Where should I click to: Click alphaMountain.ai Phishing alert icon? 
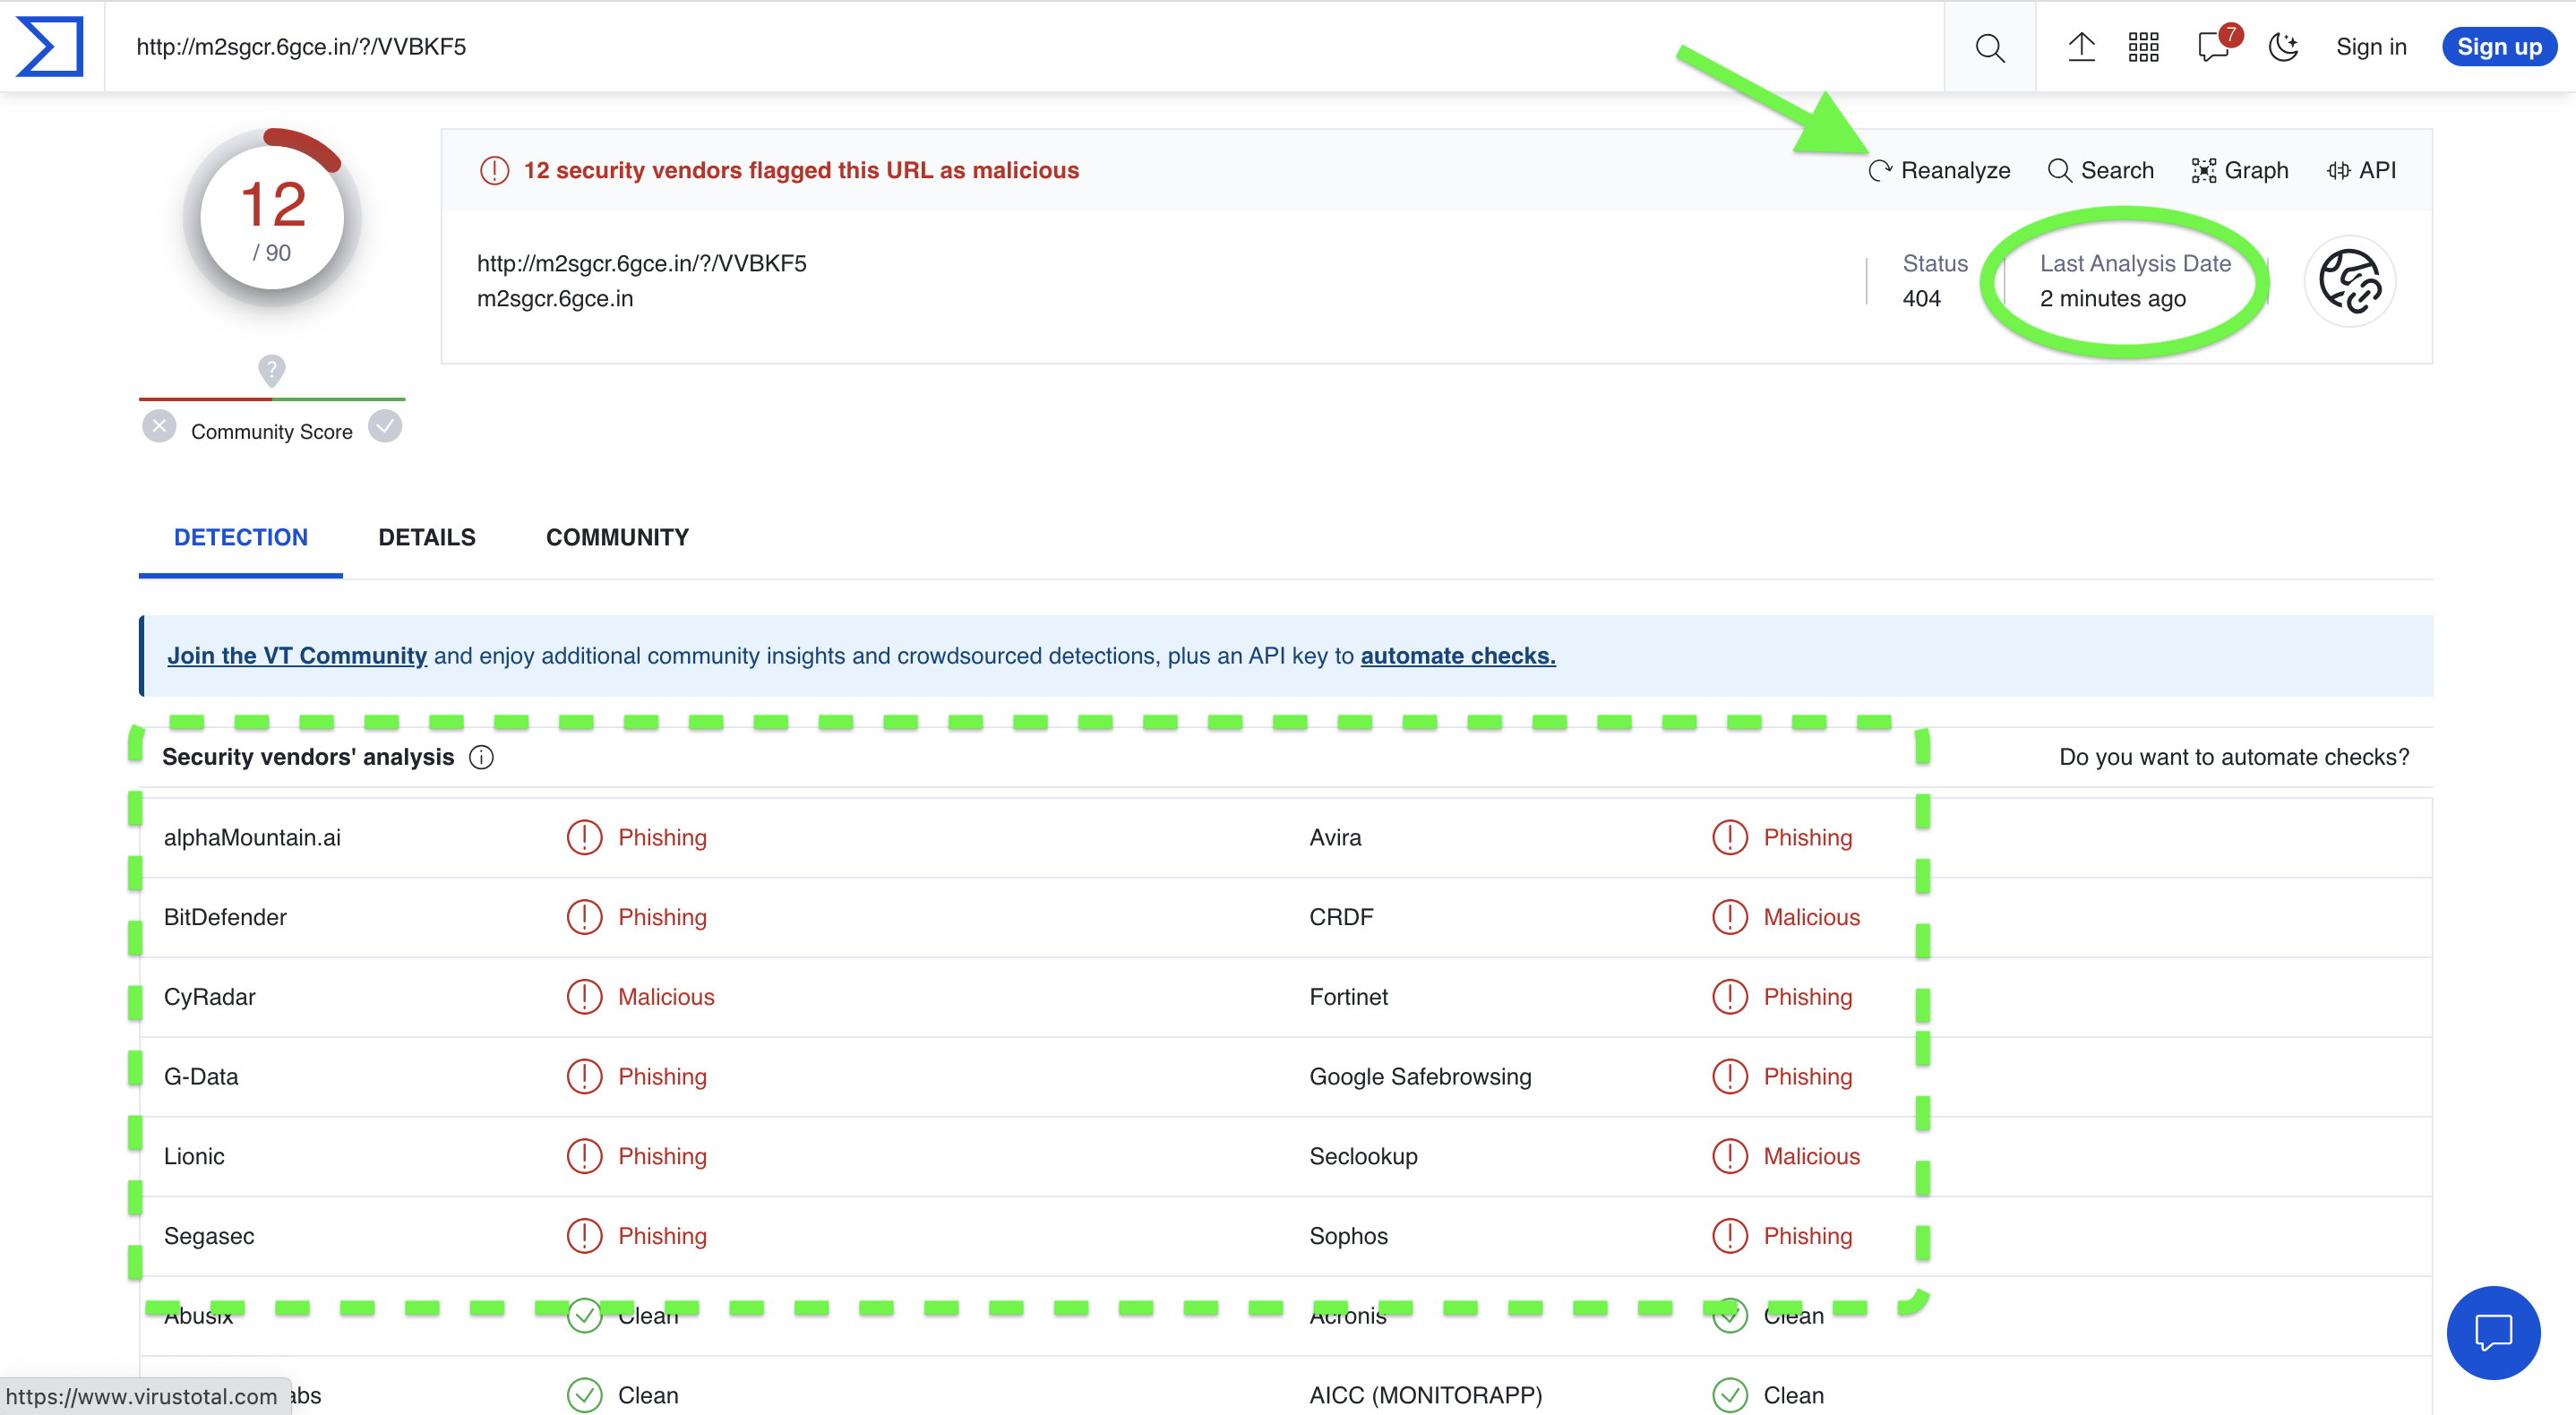pos(584,837)
